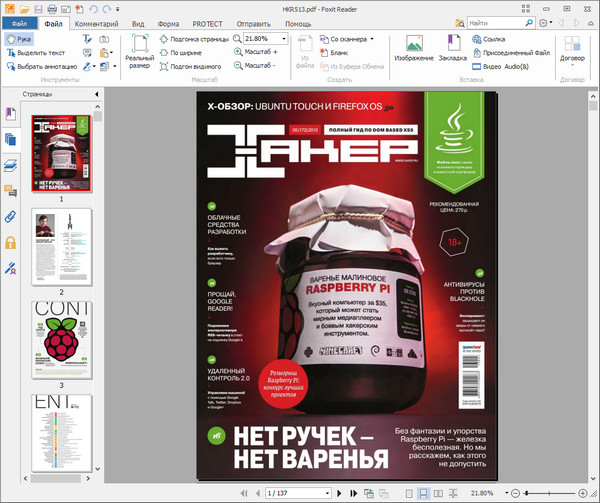Open the quick access customize arrow

point(117,9)
